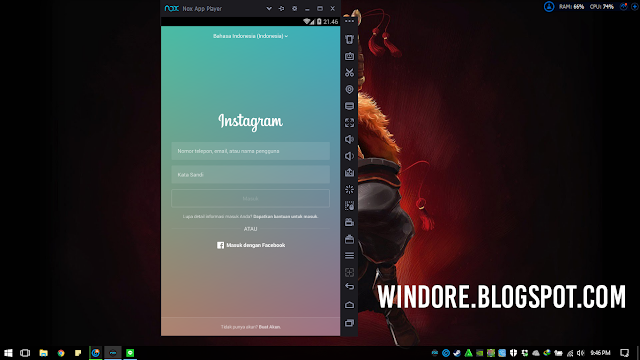Click the phone, email or username field

coord(250,151)
